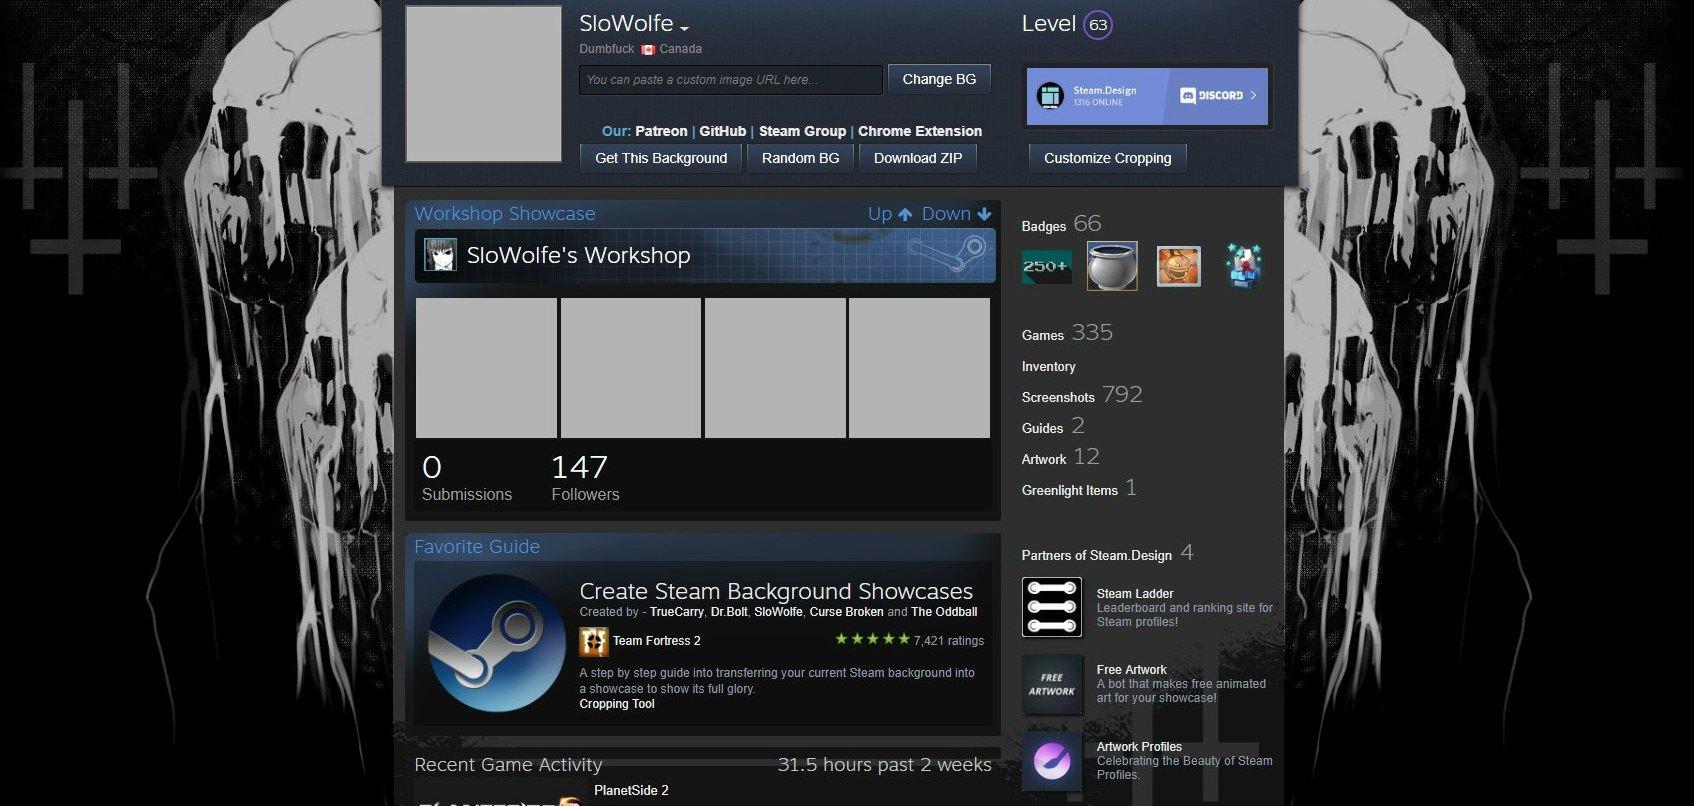Click the Steam Ladder title text

1135,594
